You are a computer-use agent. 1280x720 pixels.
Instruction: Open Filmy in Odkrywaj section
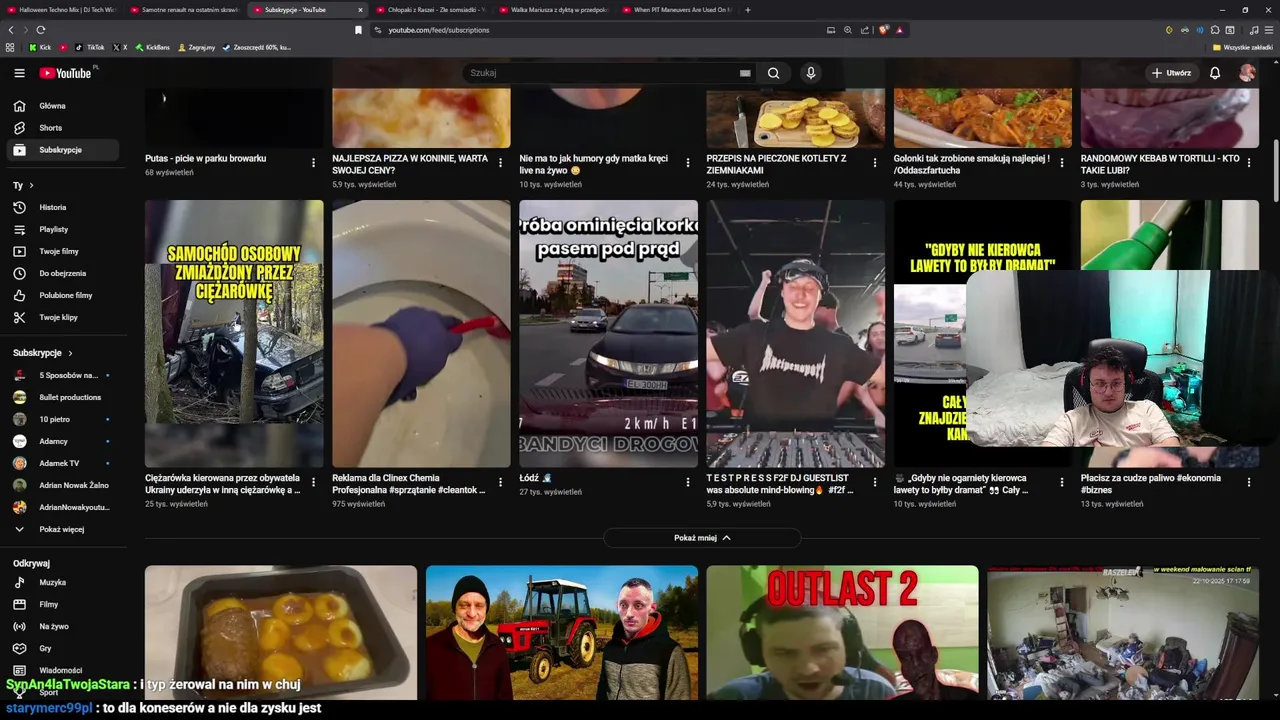(x=64, y=604)
